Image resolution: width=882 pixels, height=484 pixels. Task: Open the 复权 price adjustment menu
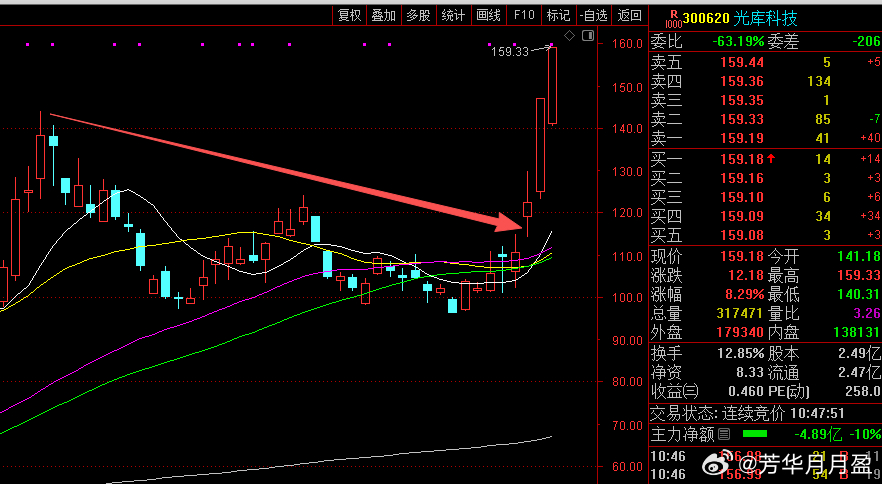tap(349, 15)
